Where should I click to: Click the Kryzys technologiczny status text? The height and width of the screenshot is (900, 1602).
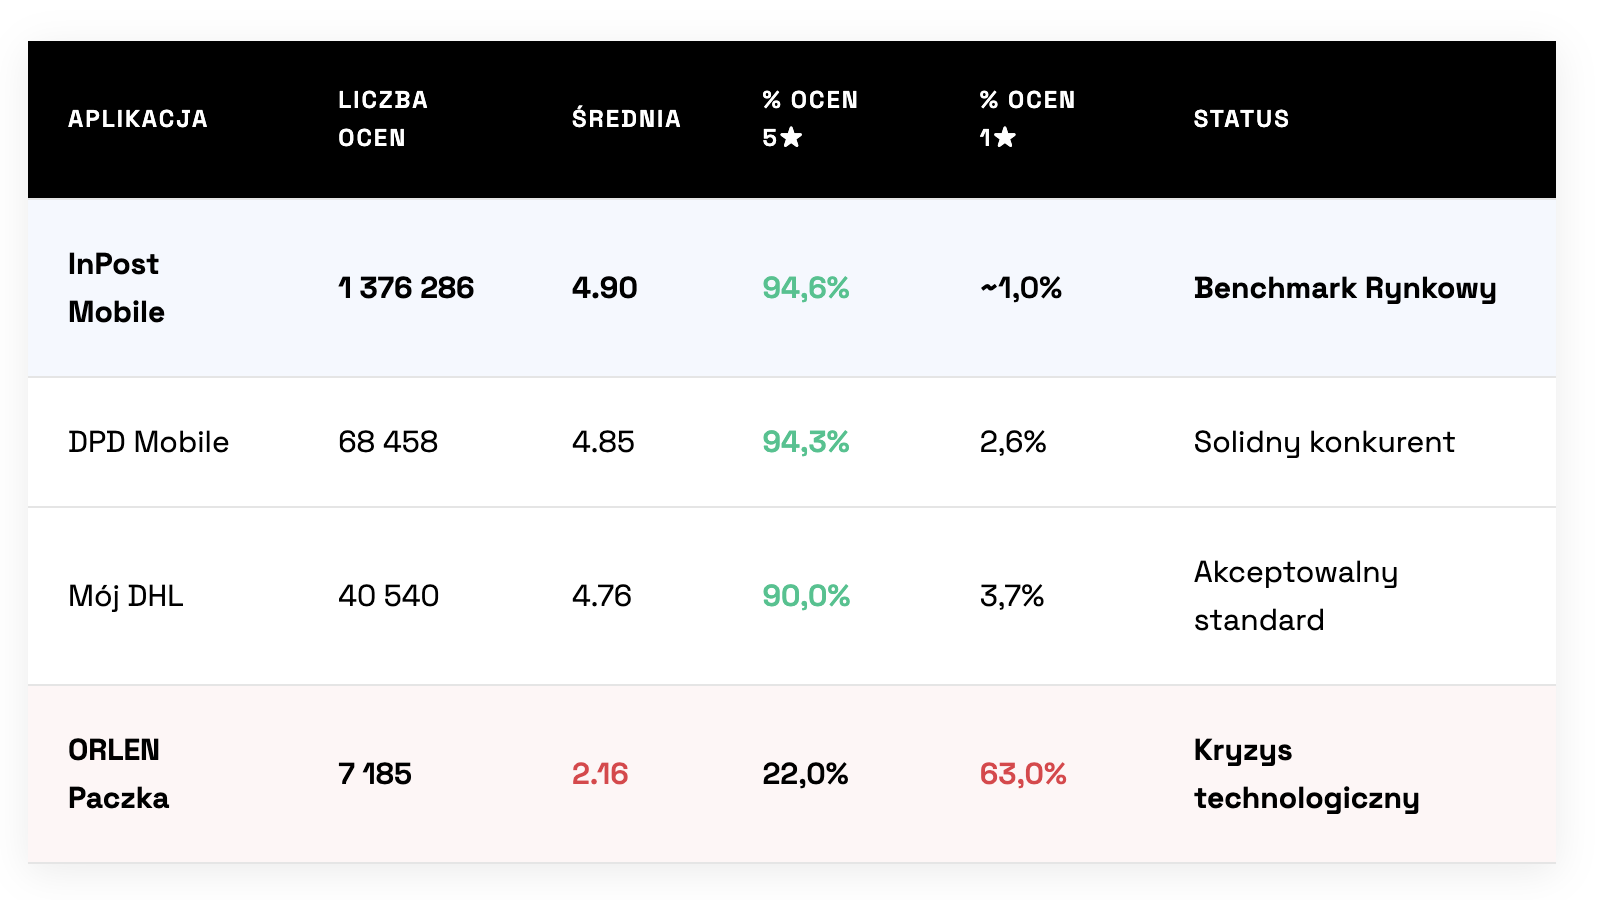tap(1306, 774)
